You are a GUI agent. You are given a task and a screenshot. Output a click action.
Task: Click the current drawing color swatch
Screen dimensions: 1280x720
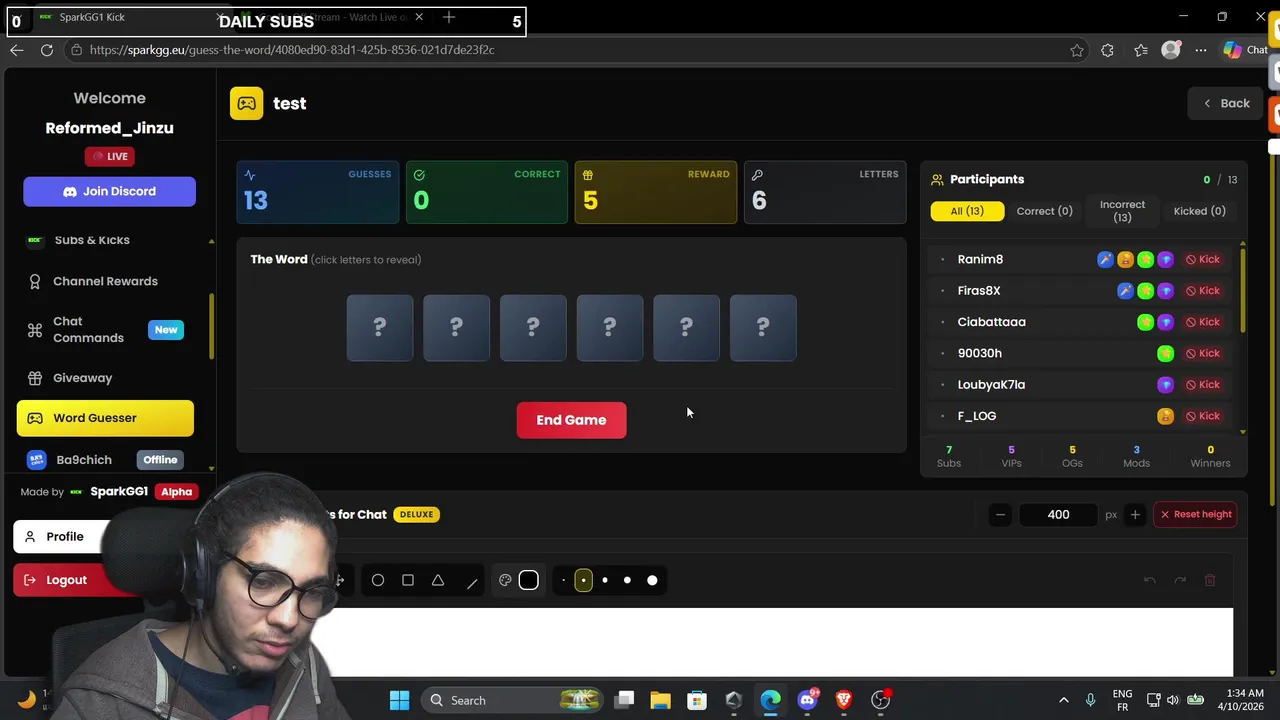(x=529, y=580)
